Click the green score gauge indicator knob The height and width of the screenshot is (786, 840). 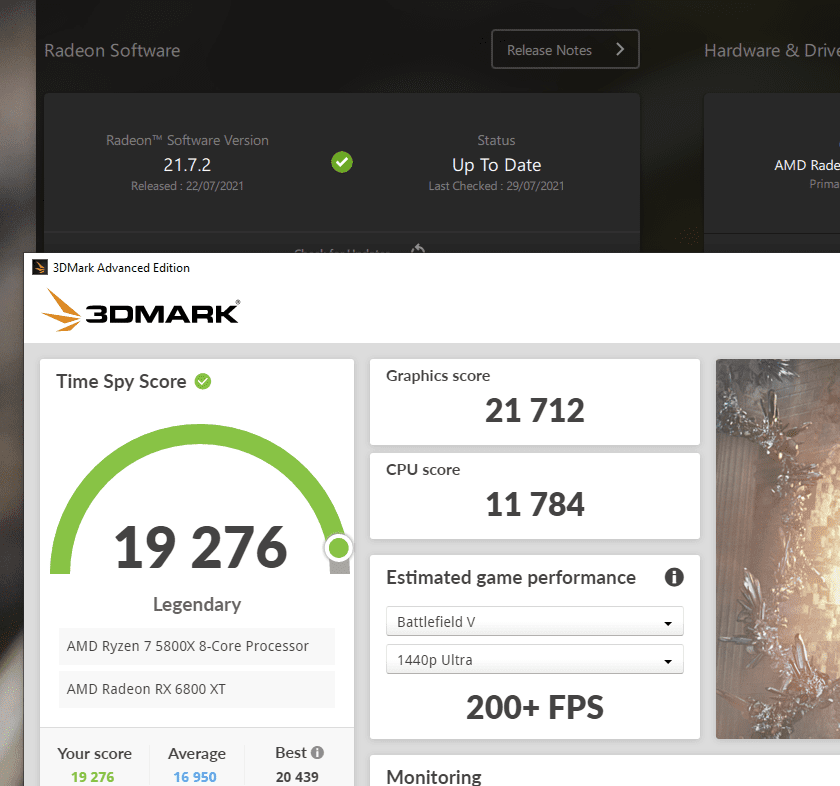tap(339, 548)
